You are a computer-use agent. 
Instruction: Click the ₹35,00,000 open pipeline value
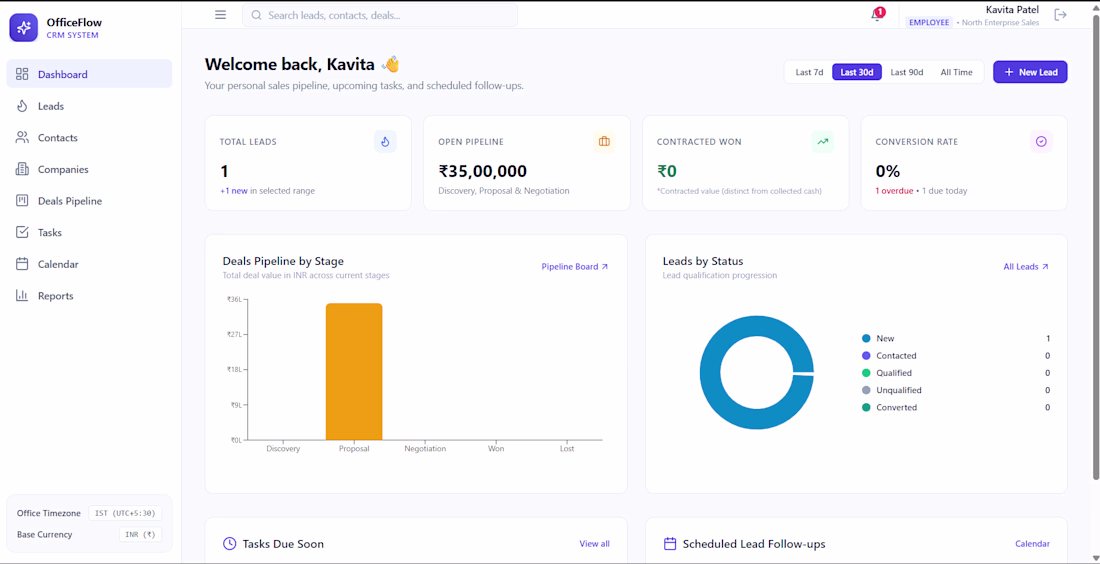coord(483,171)
